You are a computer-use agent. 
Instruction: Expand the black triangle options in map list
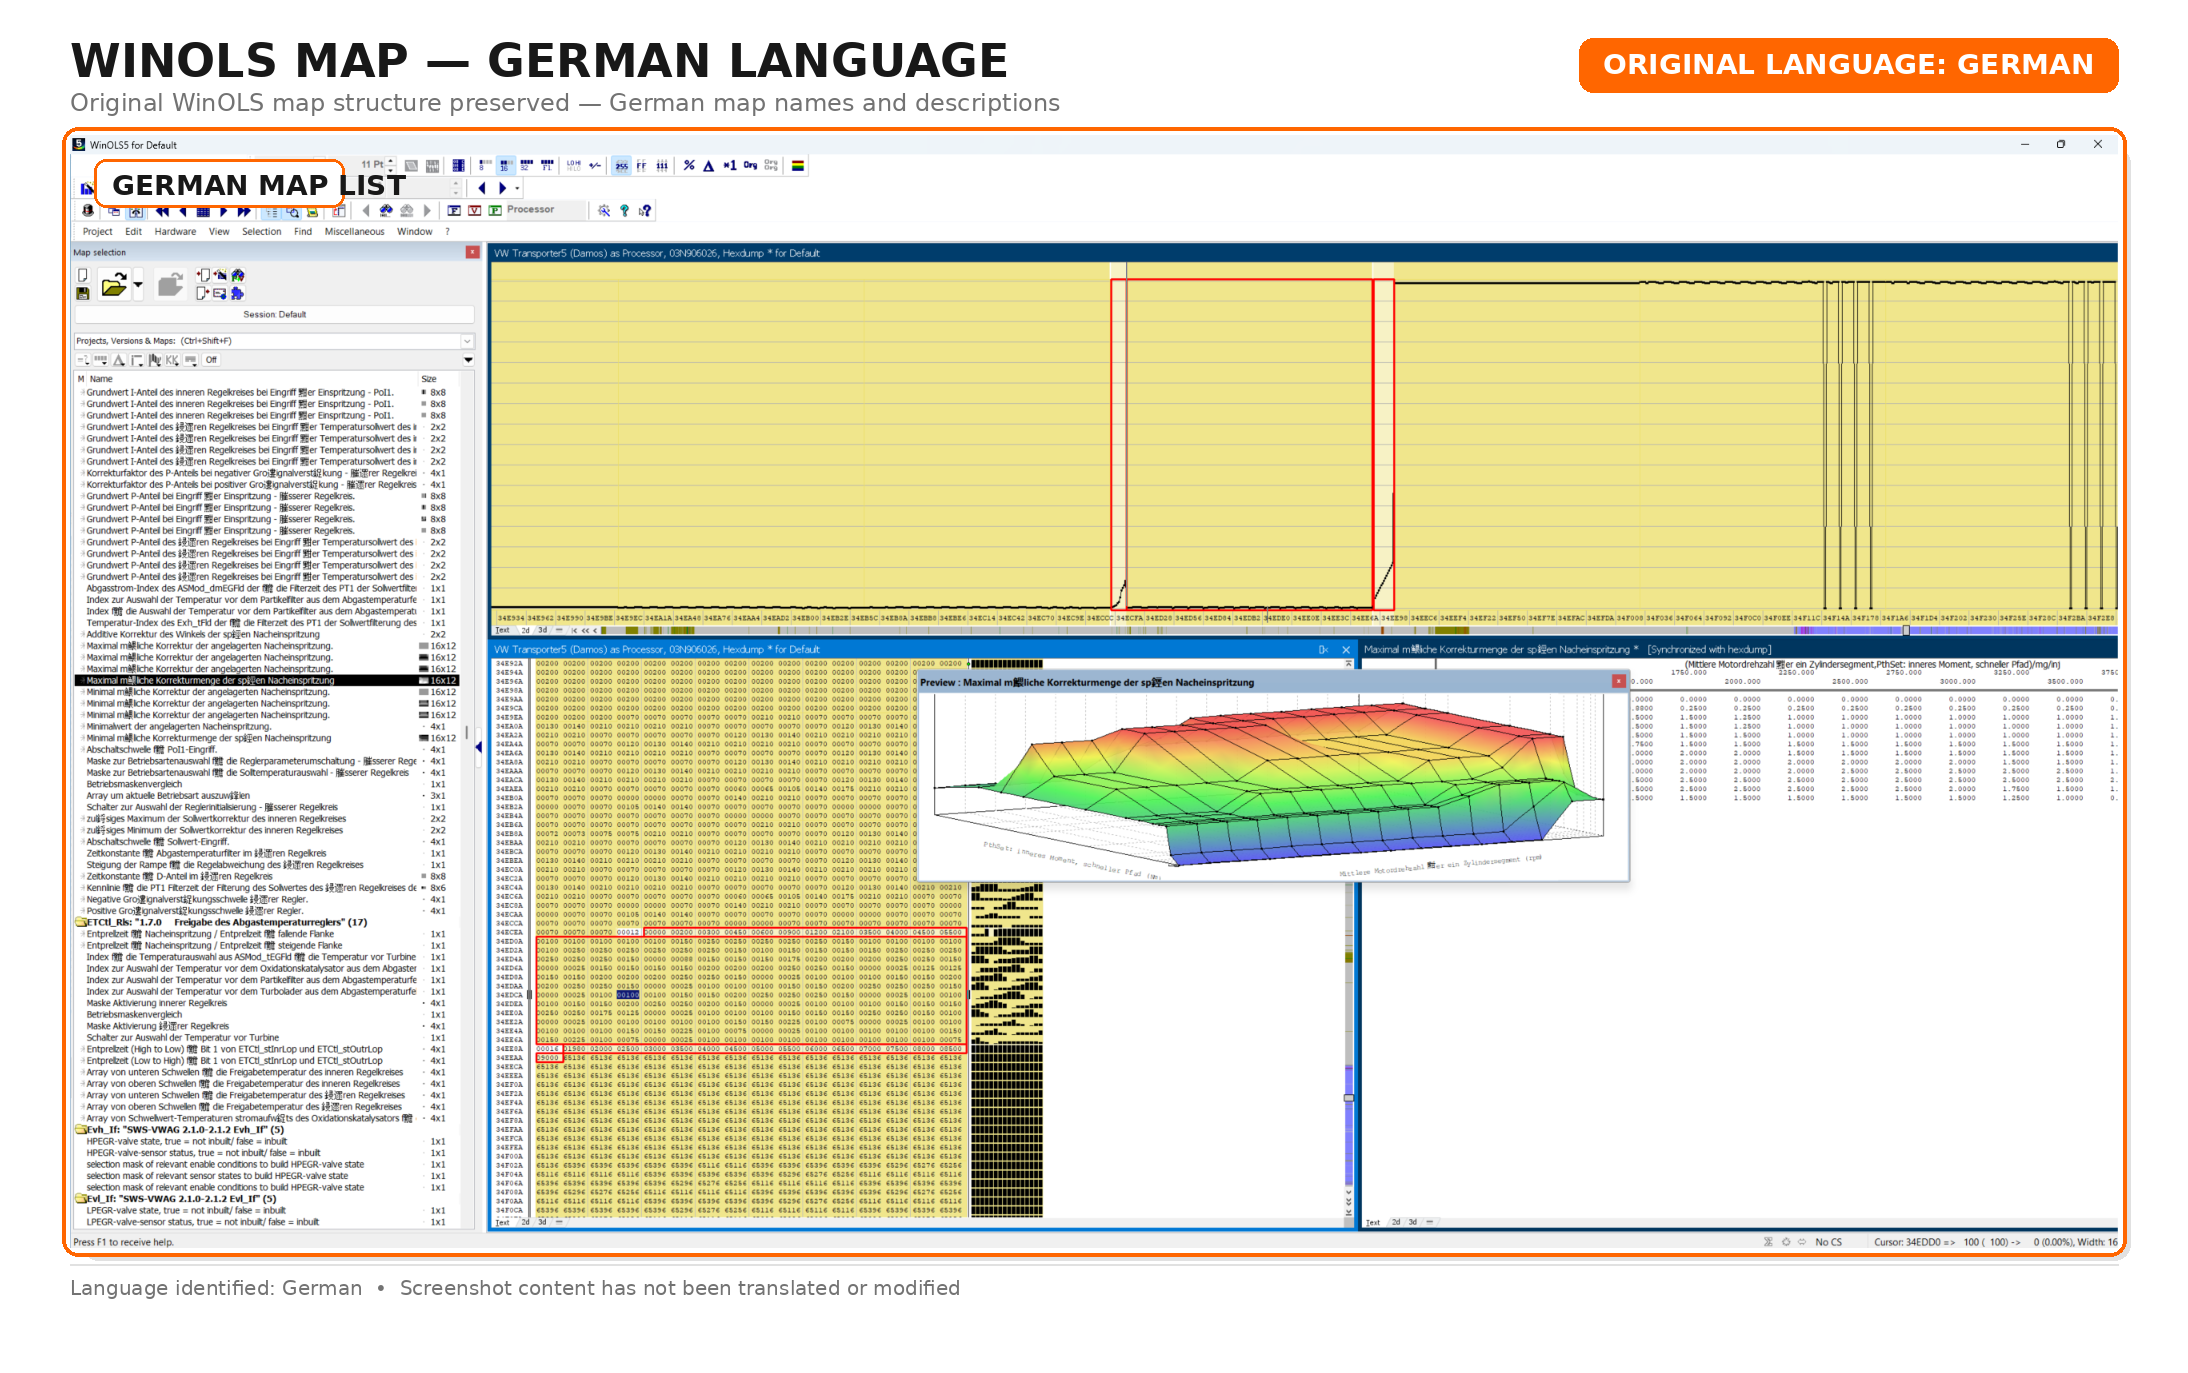point(468,360)
